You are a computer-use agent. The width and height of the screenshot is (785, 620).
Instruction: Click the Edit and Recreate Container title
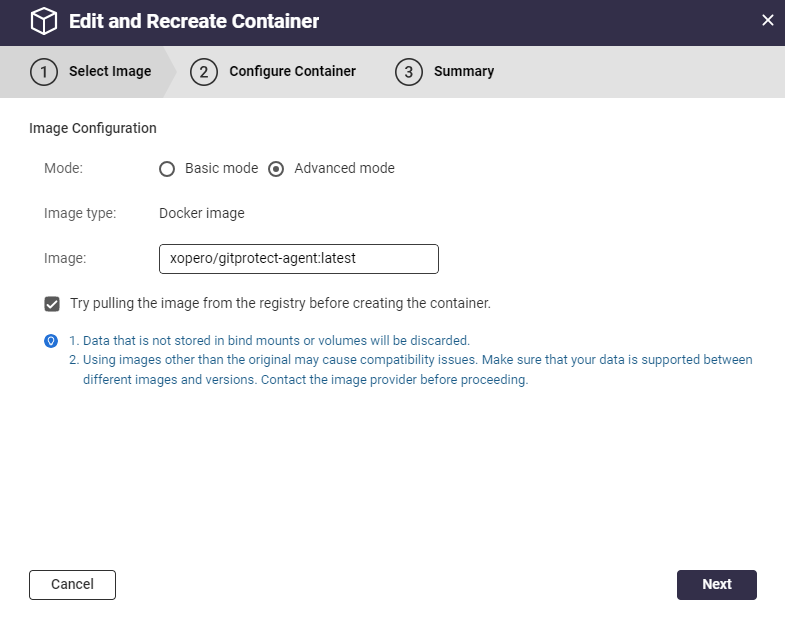coord(194,21)
